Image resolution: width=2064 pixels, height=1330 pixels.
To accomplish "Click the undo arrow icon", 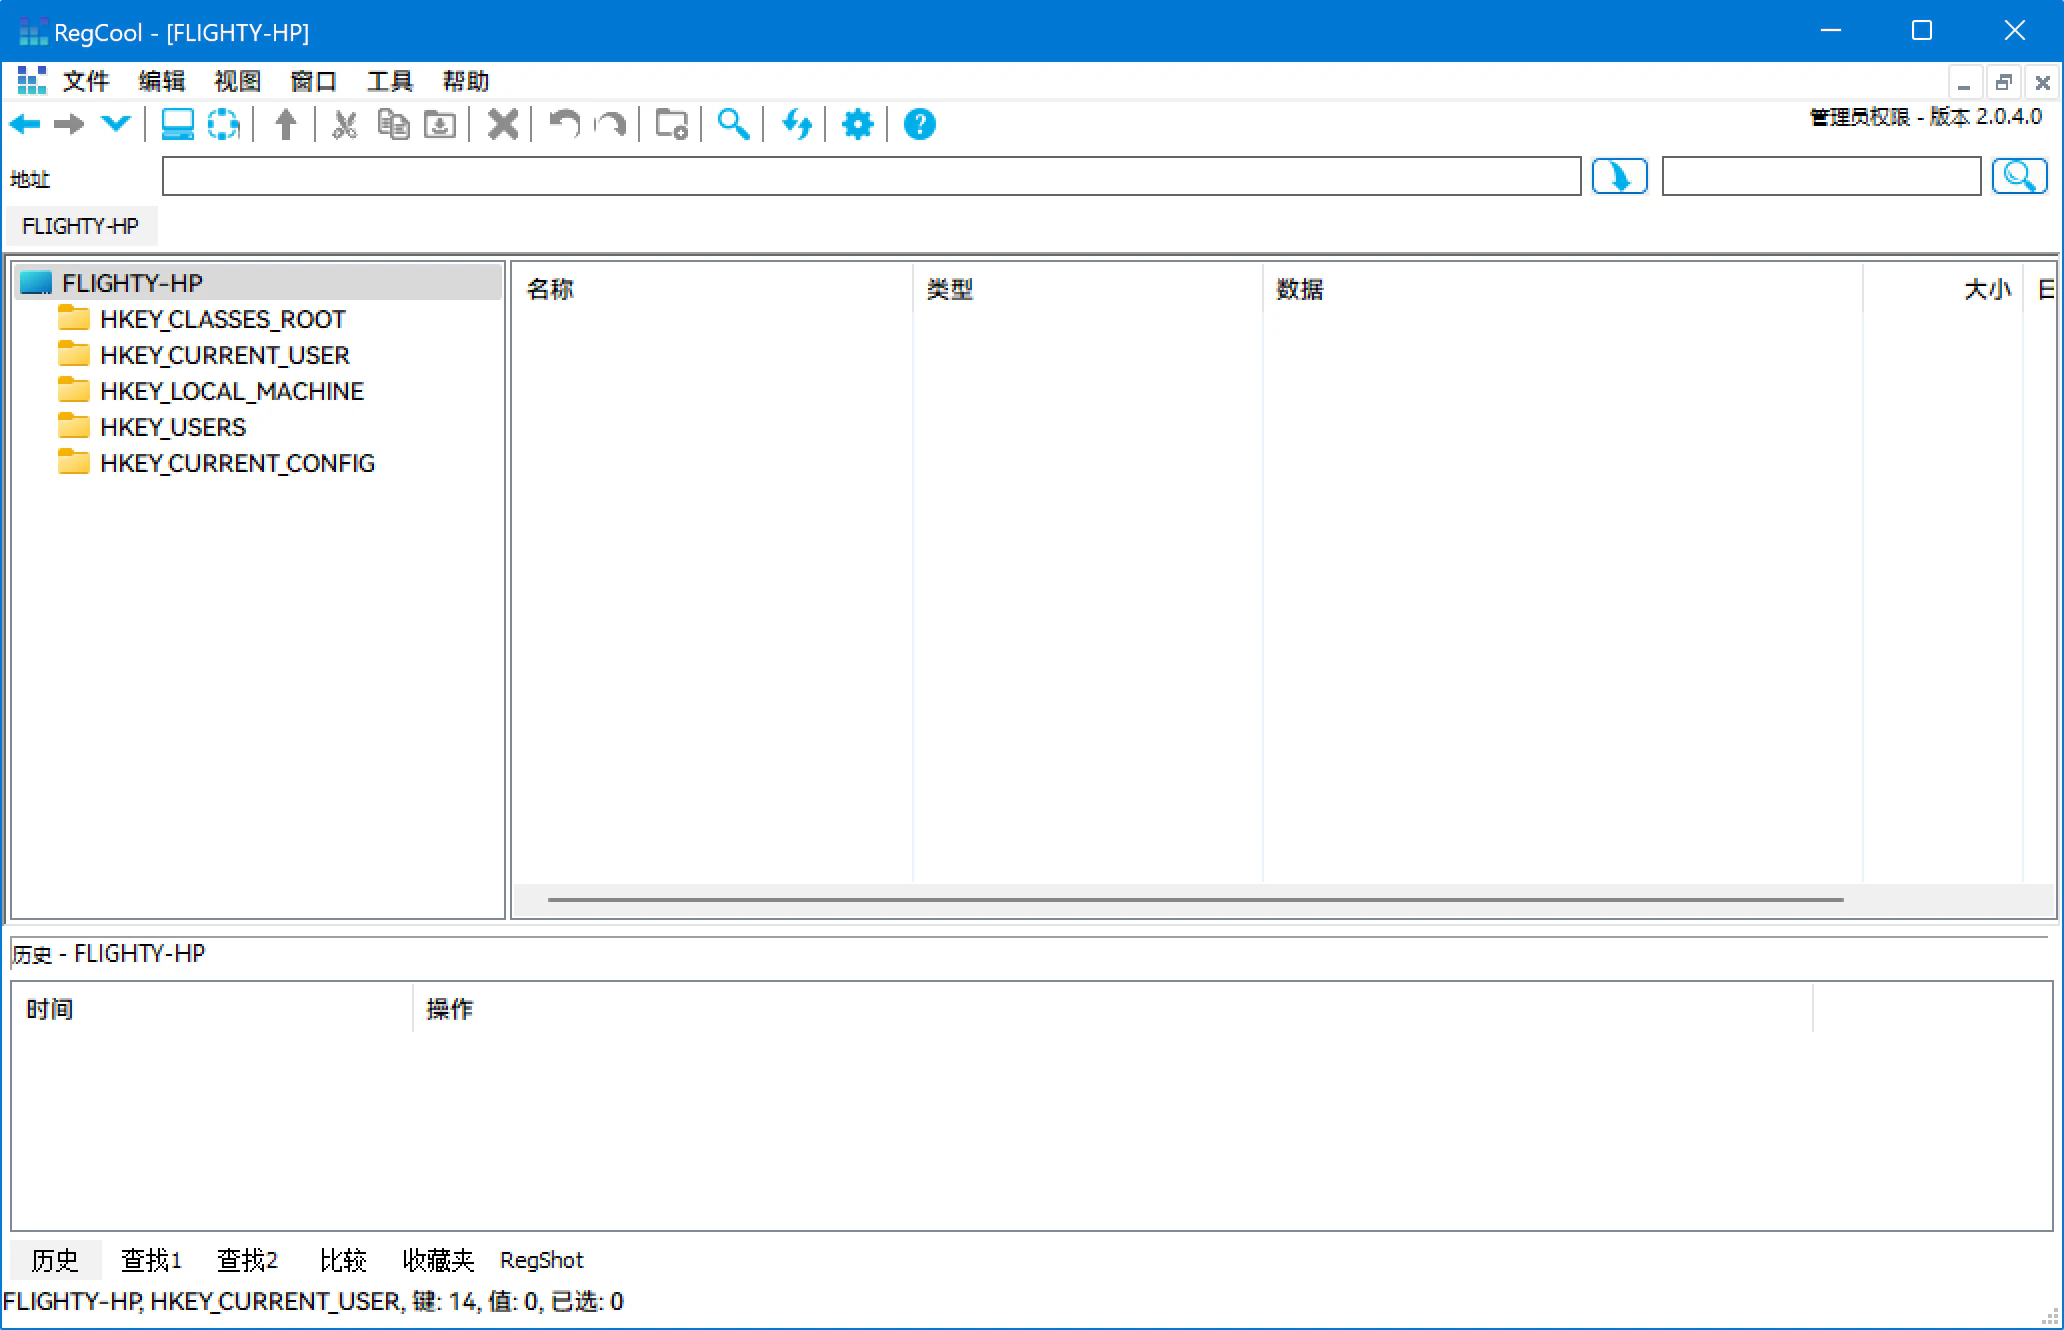I will pos(564,125).
